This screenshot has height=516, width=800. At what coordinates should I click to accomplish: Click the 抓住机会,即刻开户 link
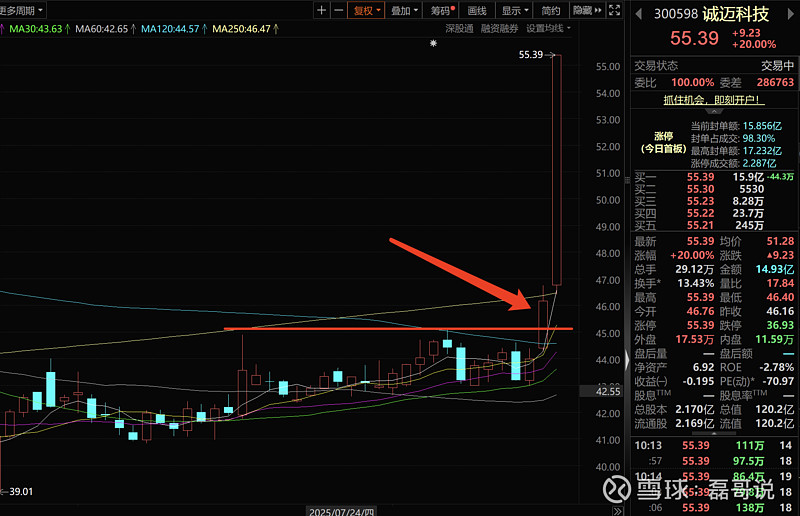tap(714, 100)
